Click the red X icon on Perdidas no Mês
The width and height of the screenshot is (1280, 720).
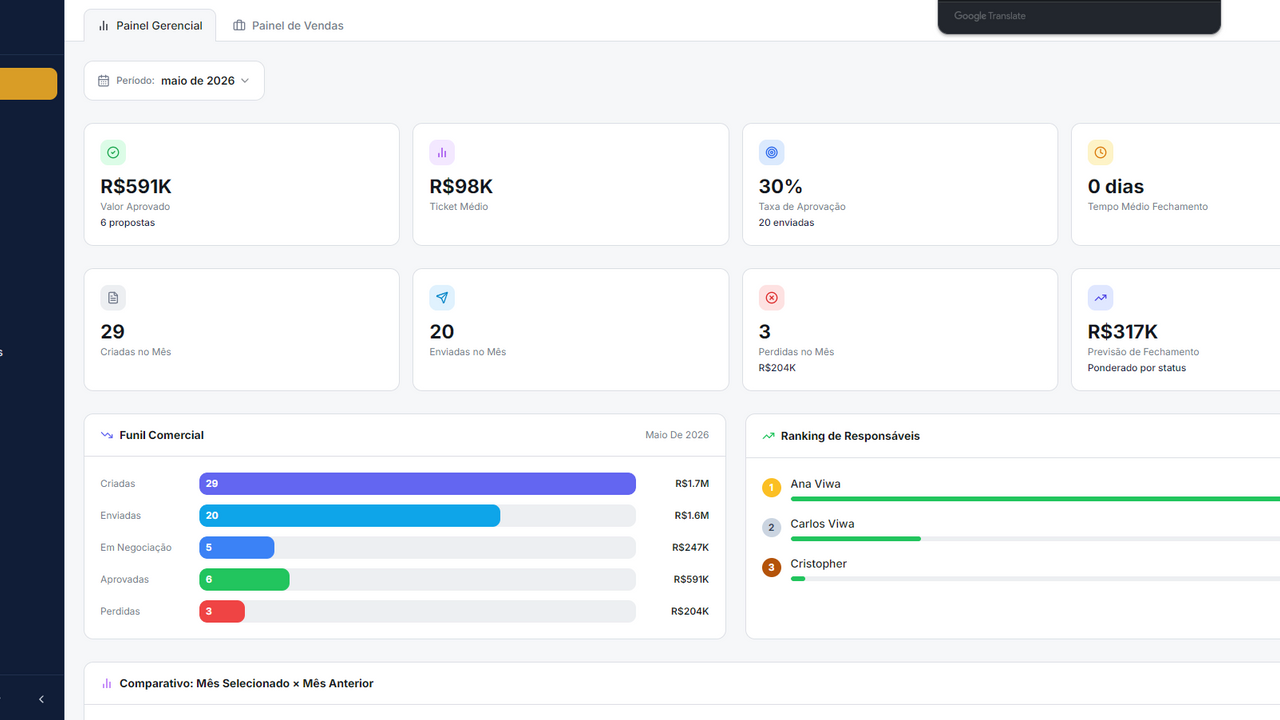771,298
